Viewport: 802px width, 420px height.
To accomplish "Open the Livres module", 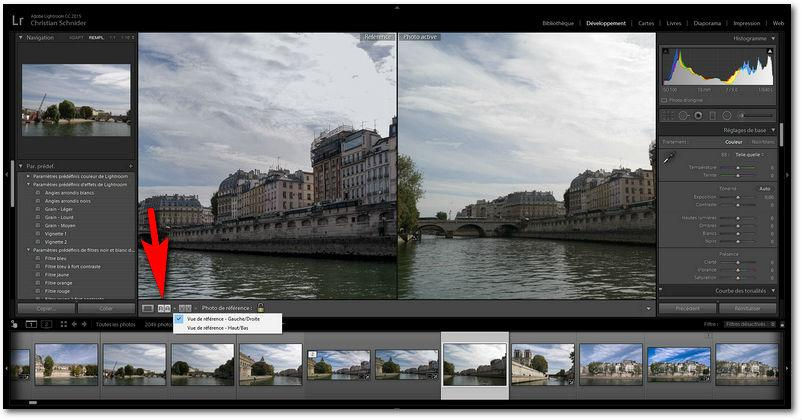I will pos(674,24).
